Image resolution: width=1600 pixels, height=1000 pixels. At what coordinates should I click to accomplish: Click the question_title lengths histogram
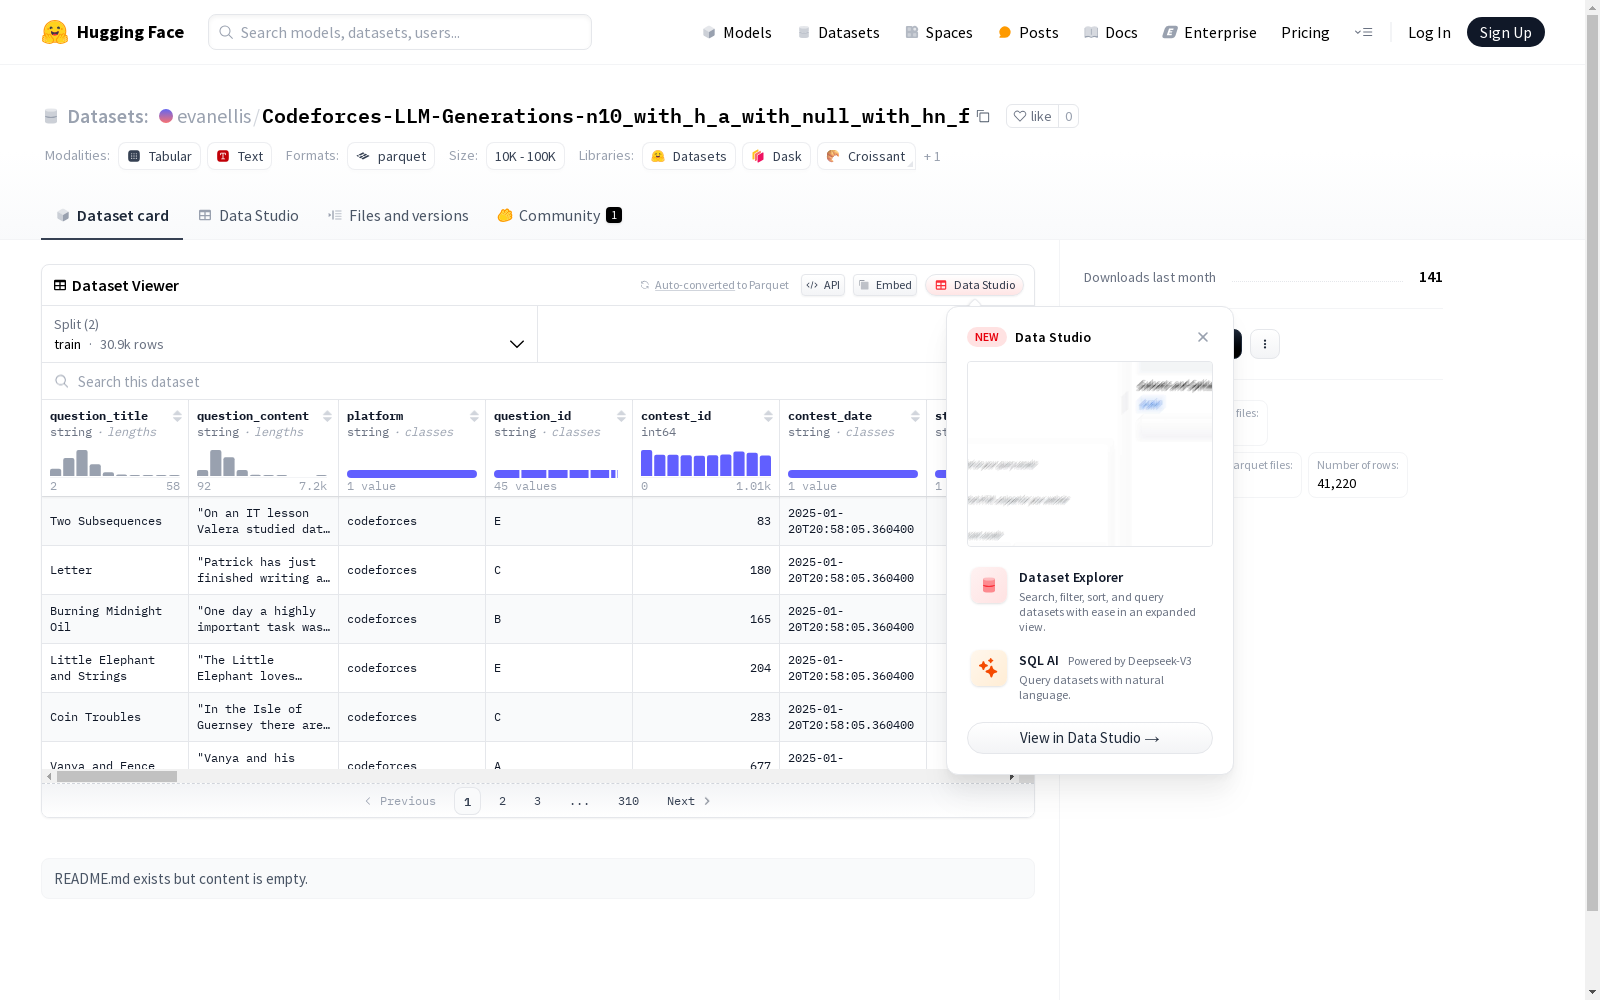115,463
